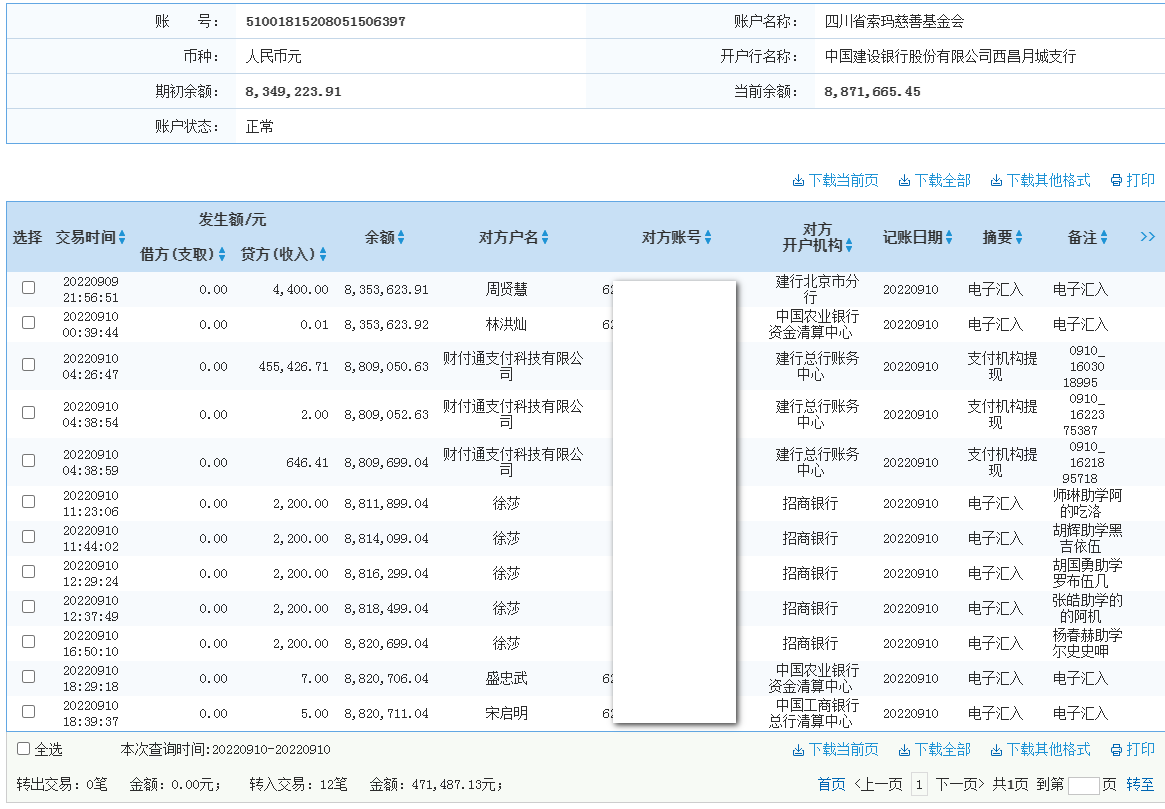1165x809 pixels.
Task: Sort by 贷方(收入) column arrows
Action: (x=323, y=255)
